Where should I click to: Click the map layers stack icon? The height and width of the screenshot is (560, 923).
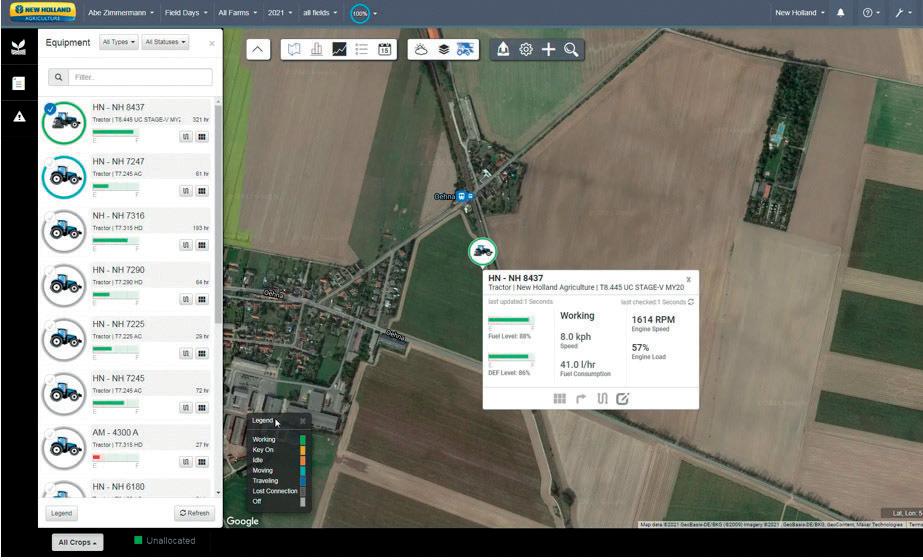point(443,49)
